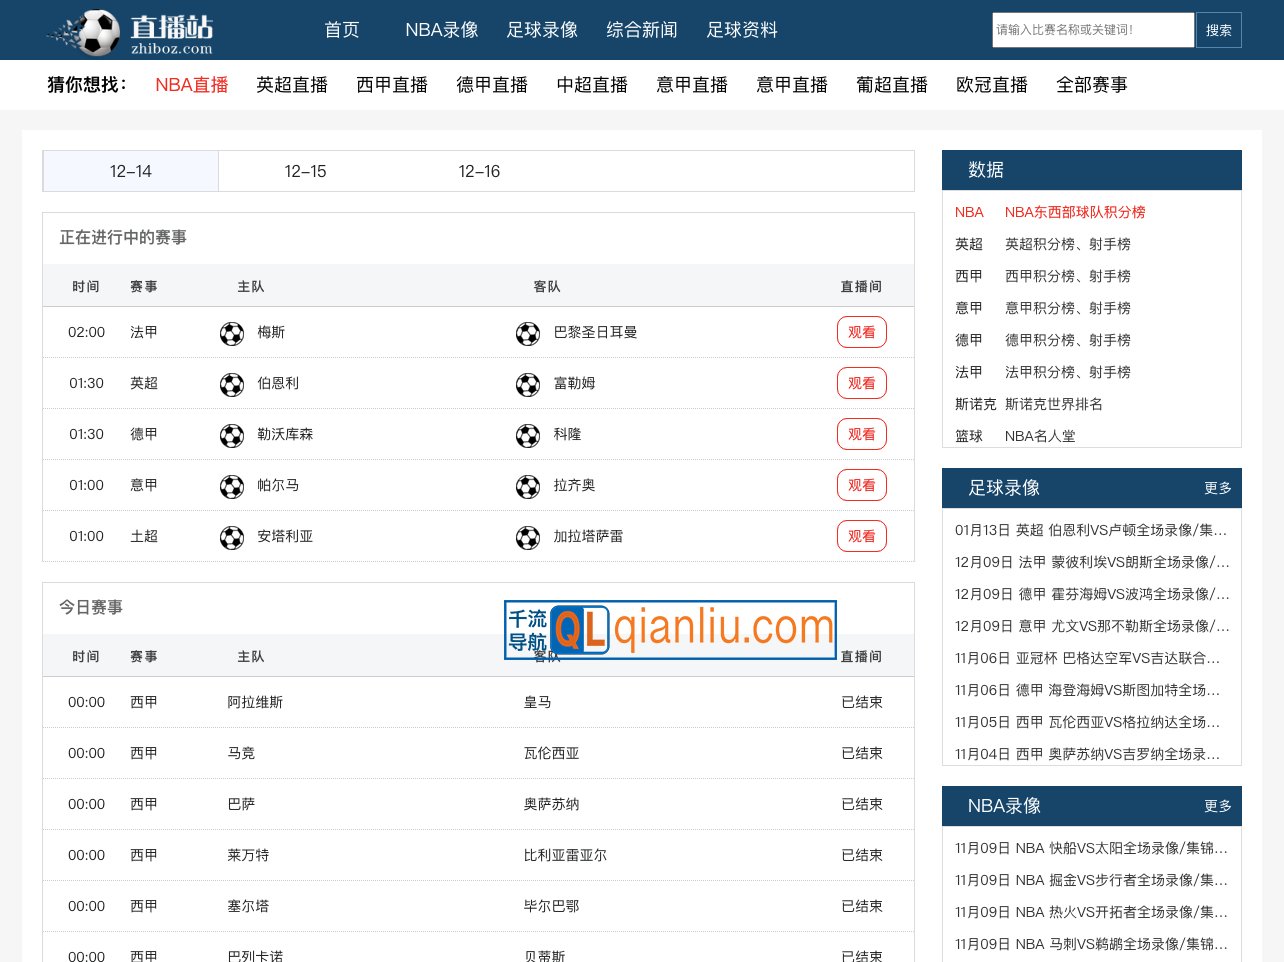The height and width of the screenshot is (962, 1284).
Task: Click the team icon beside 拉齐奥
Action: [x=528, y=486]
